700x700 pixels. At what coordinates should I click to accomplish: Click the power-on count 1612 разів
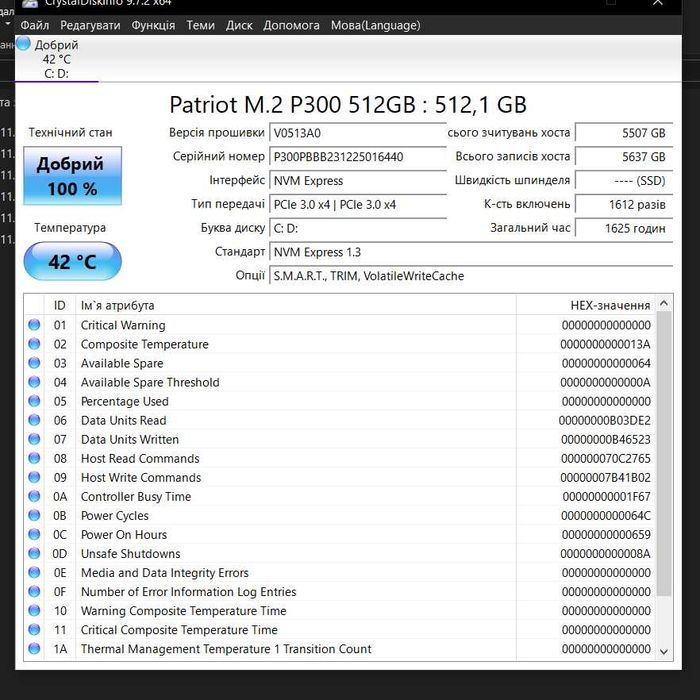coord(624,204)
